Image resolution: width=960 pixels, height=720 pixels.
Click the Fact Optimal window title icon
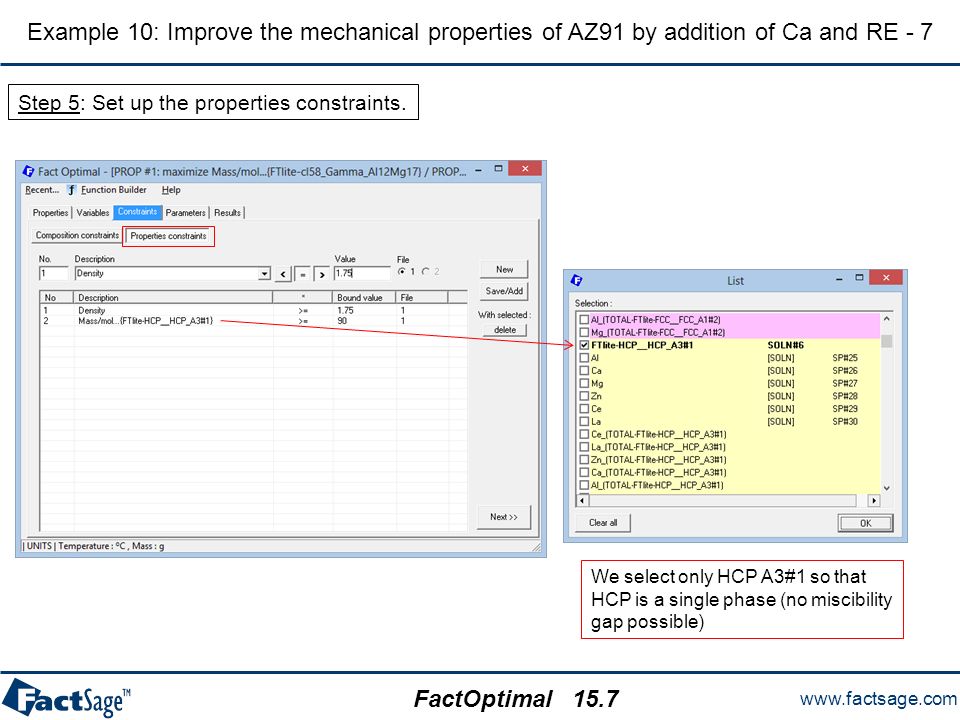coord(28,171)
